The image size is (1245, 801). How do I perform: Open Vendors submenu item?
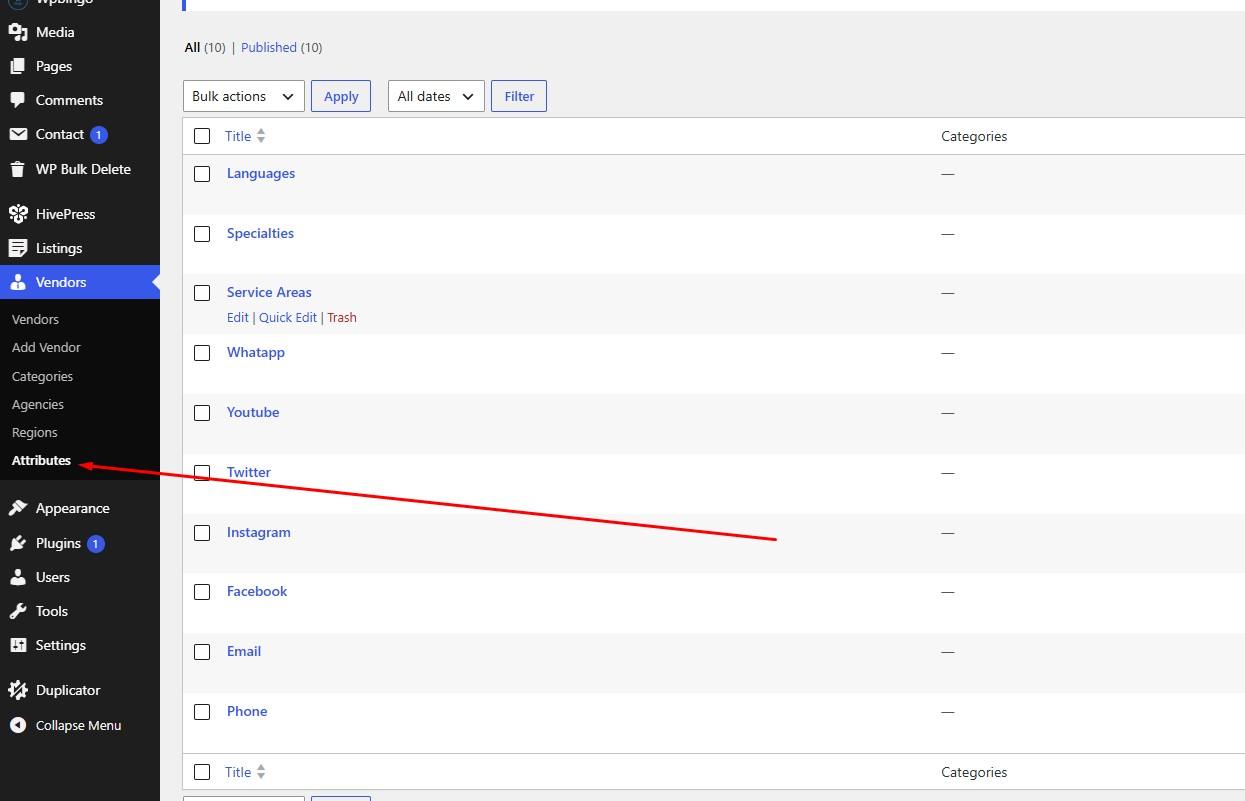click(35, 319)
